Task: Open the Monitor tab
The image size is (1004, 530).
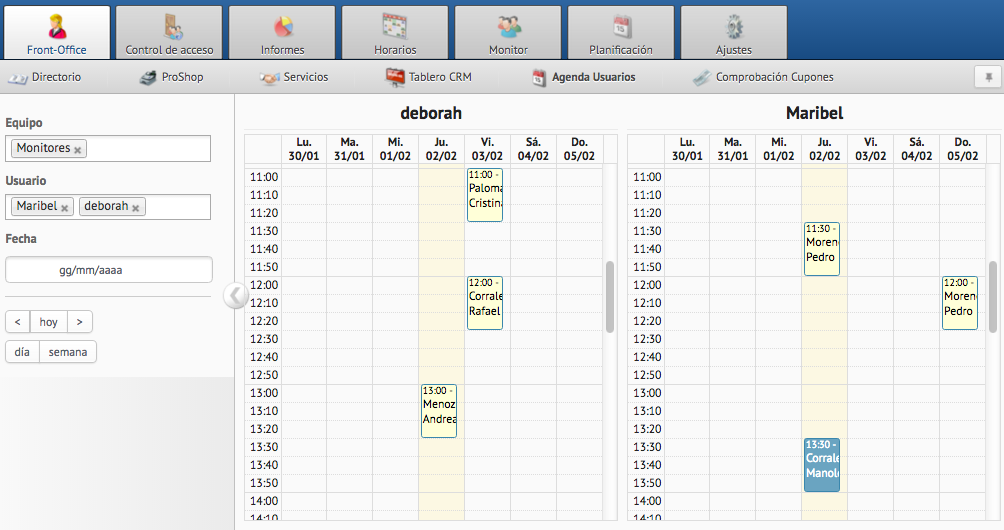Action: [508, 33]
